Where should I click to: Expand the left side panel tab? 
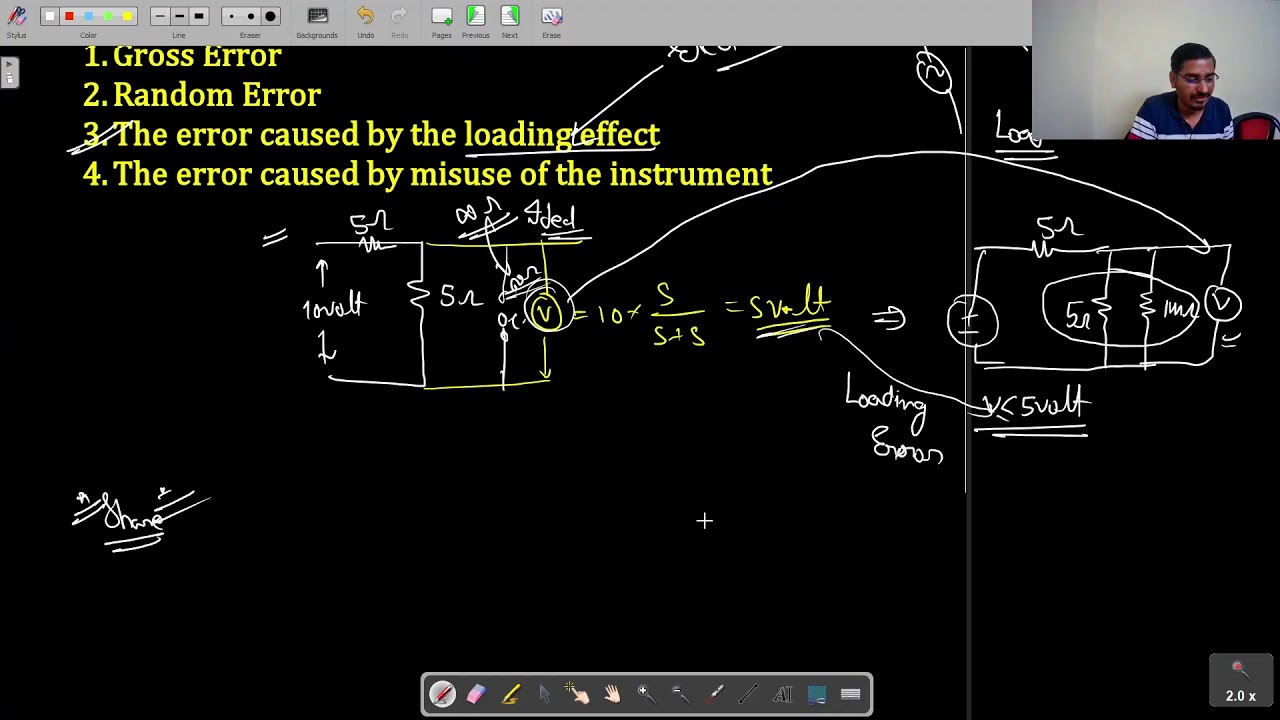[x=9, y=73]
